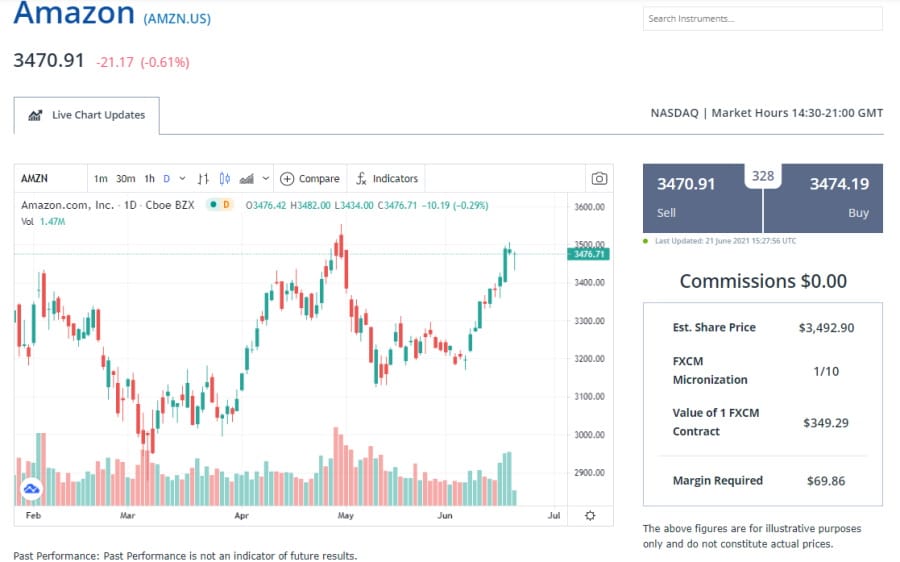The height and width of the screenshot is (562, 900).
Task: Click the 3600.00 price axis label
Action: tap(589, 207)
